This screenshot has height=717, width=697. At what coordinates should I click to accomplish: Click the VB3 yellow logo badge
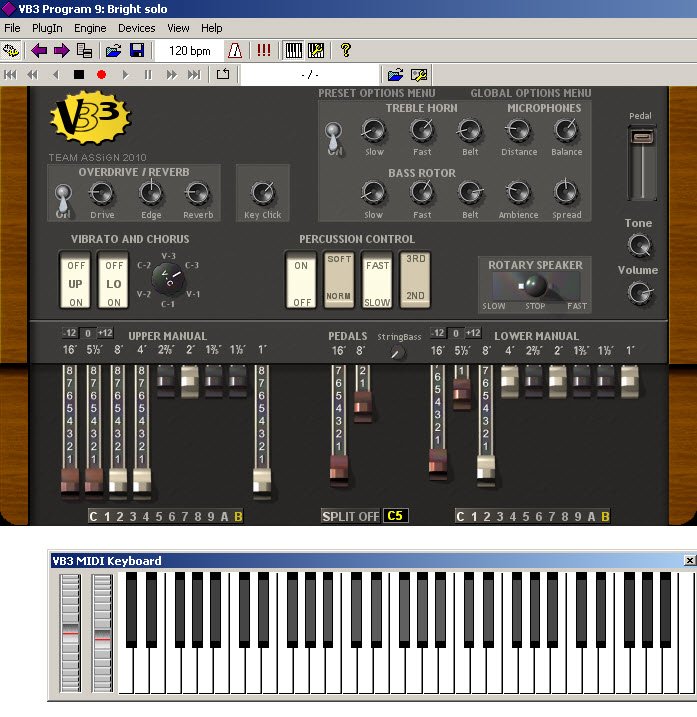tap(90, 118)
